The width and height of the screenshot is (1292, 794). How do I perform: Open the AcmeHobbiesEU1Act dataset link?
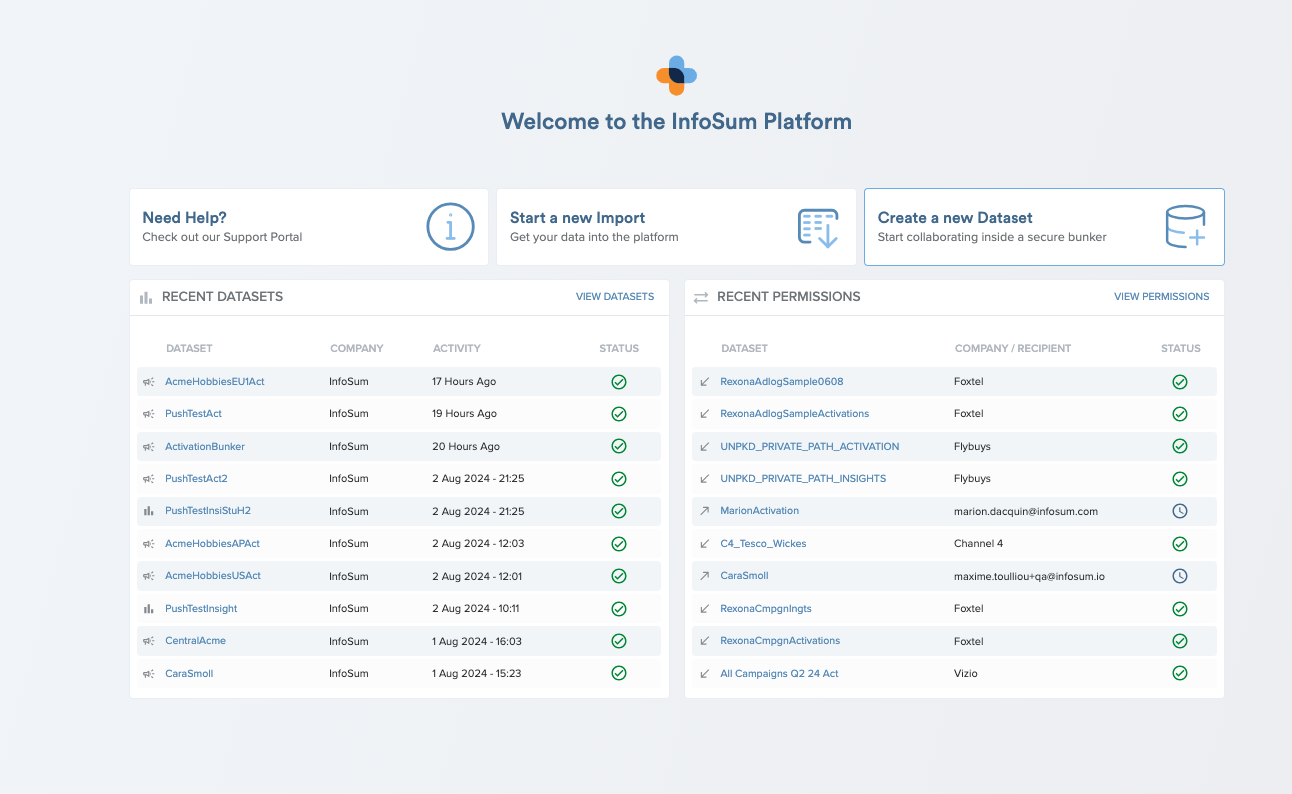[x=215, y=382]
